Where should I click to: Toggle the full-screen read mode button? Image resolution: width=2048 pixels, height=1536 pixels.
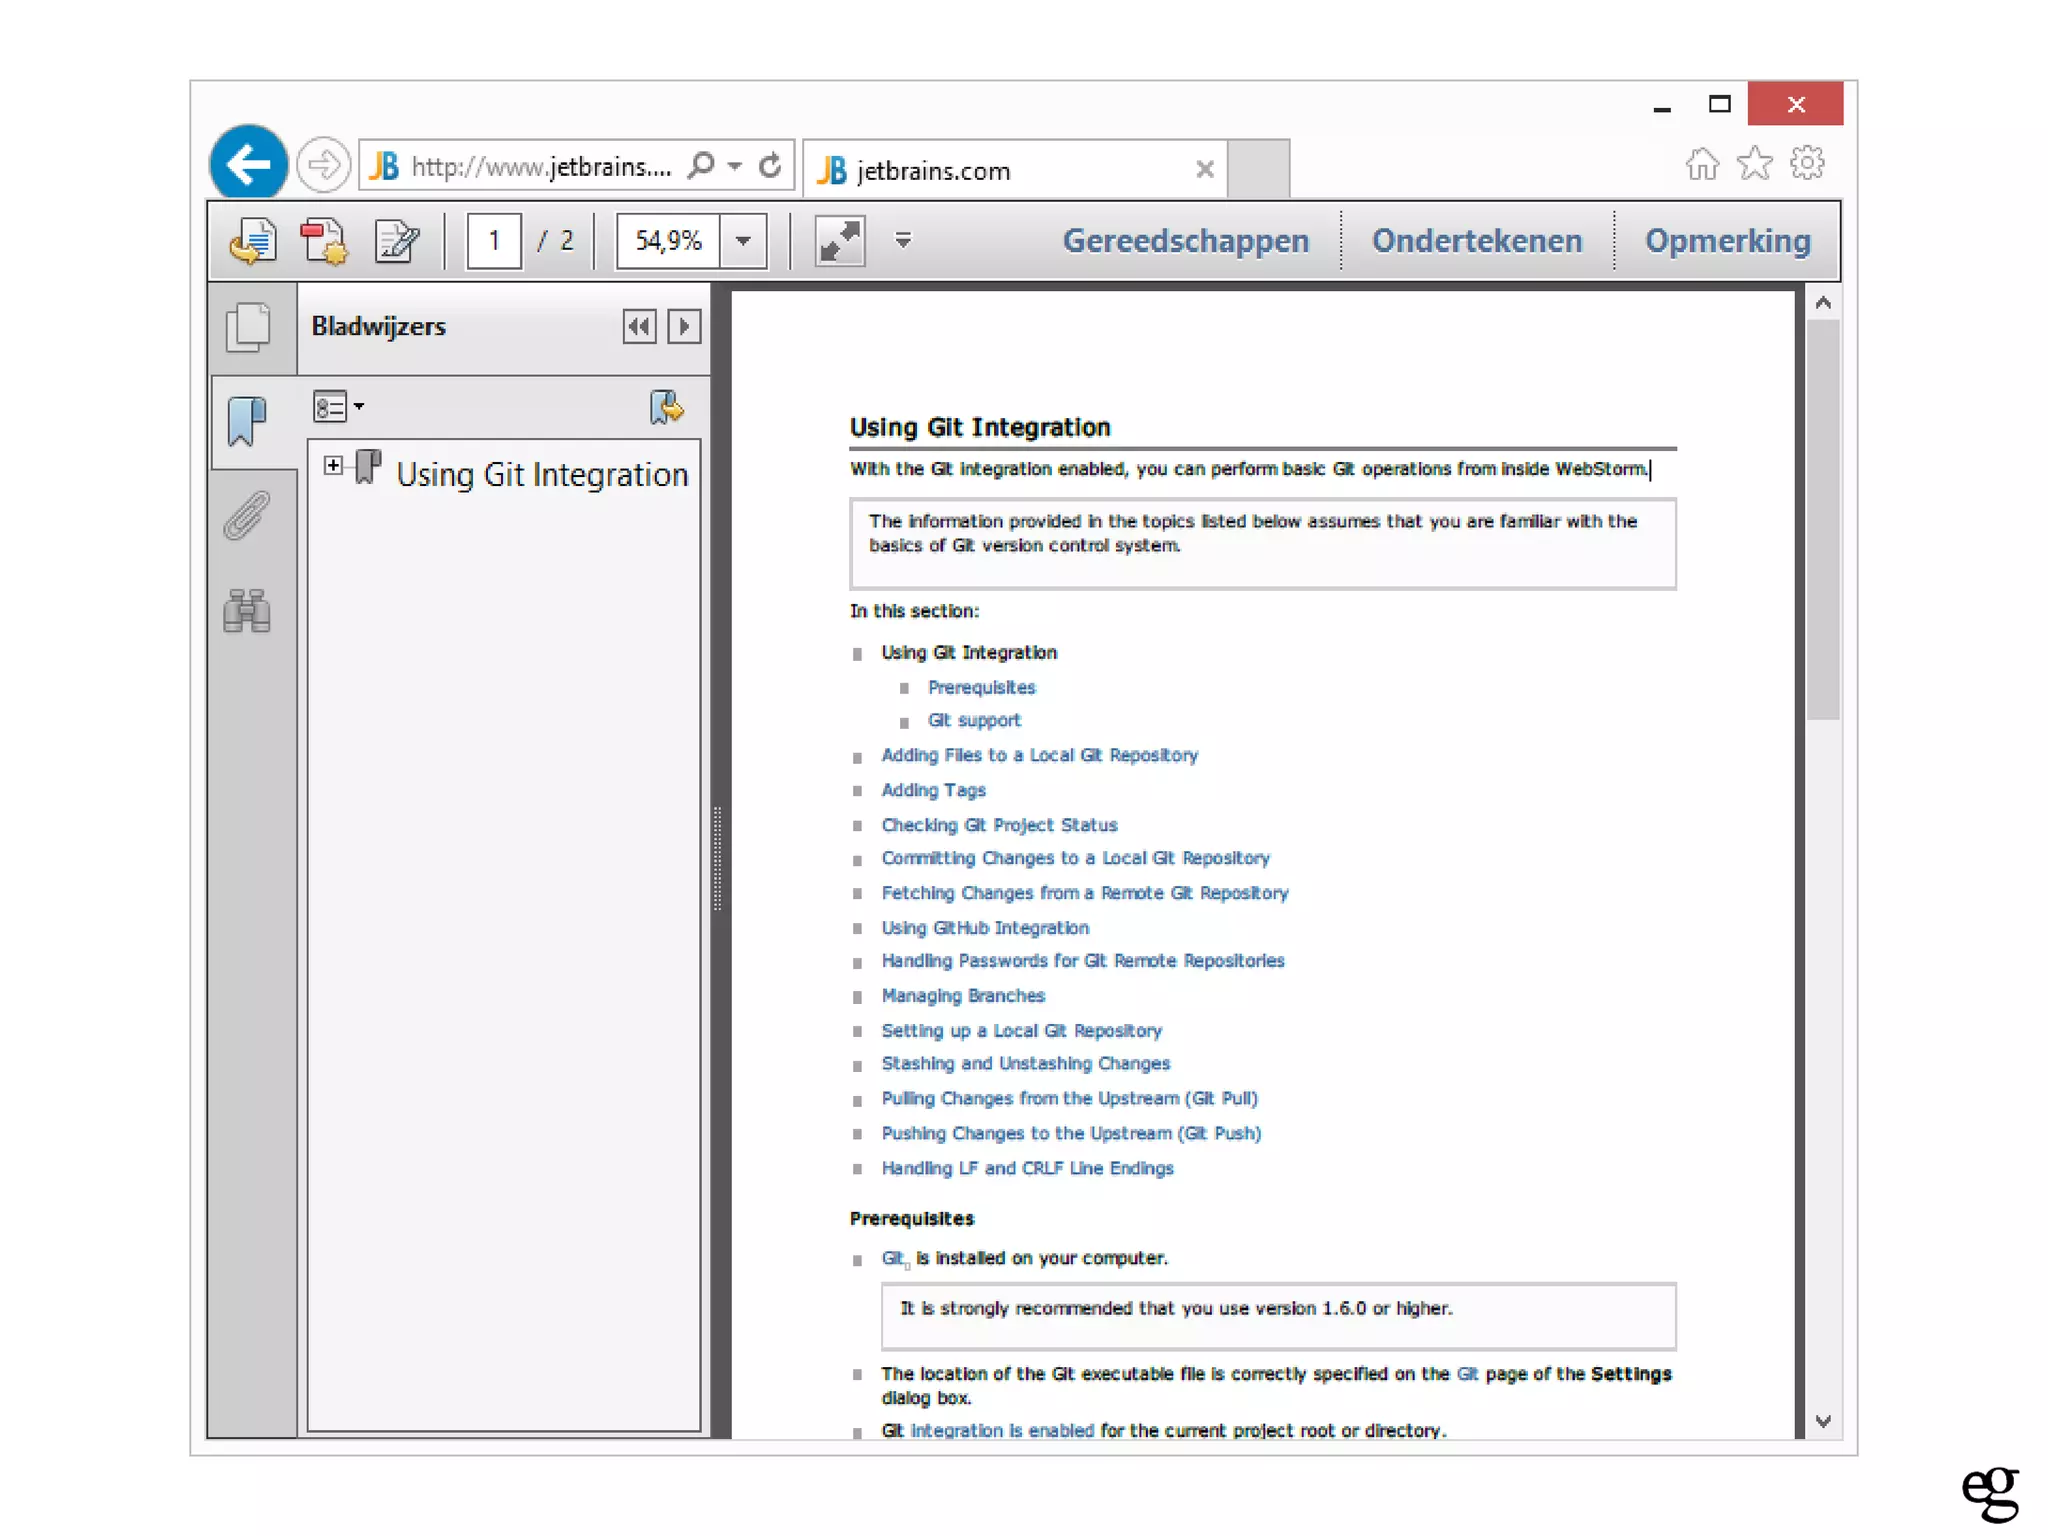[839, 241]
